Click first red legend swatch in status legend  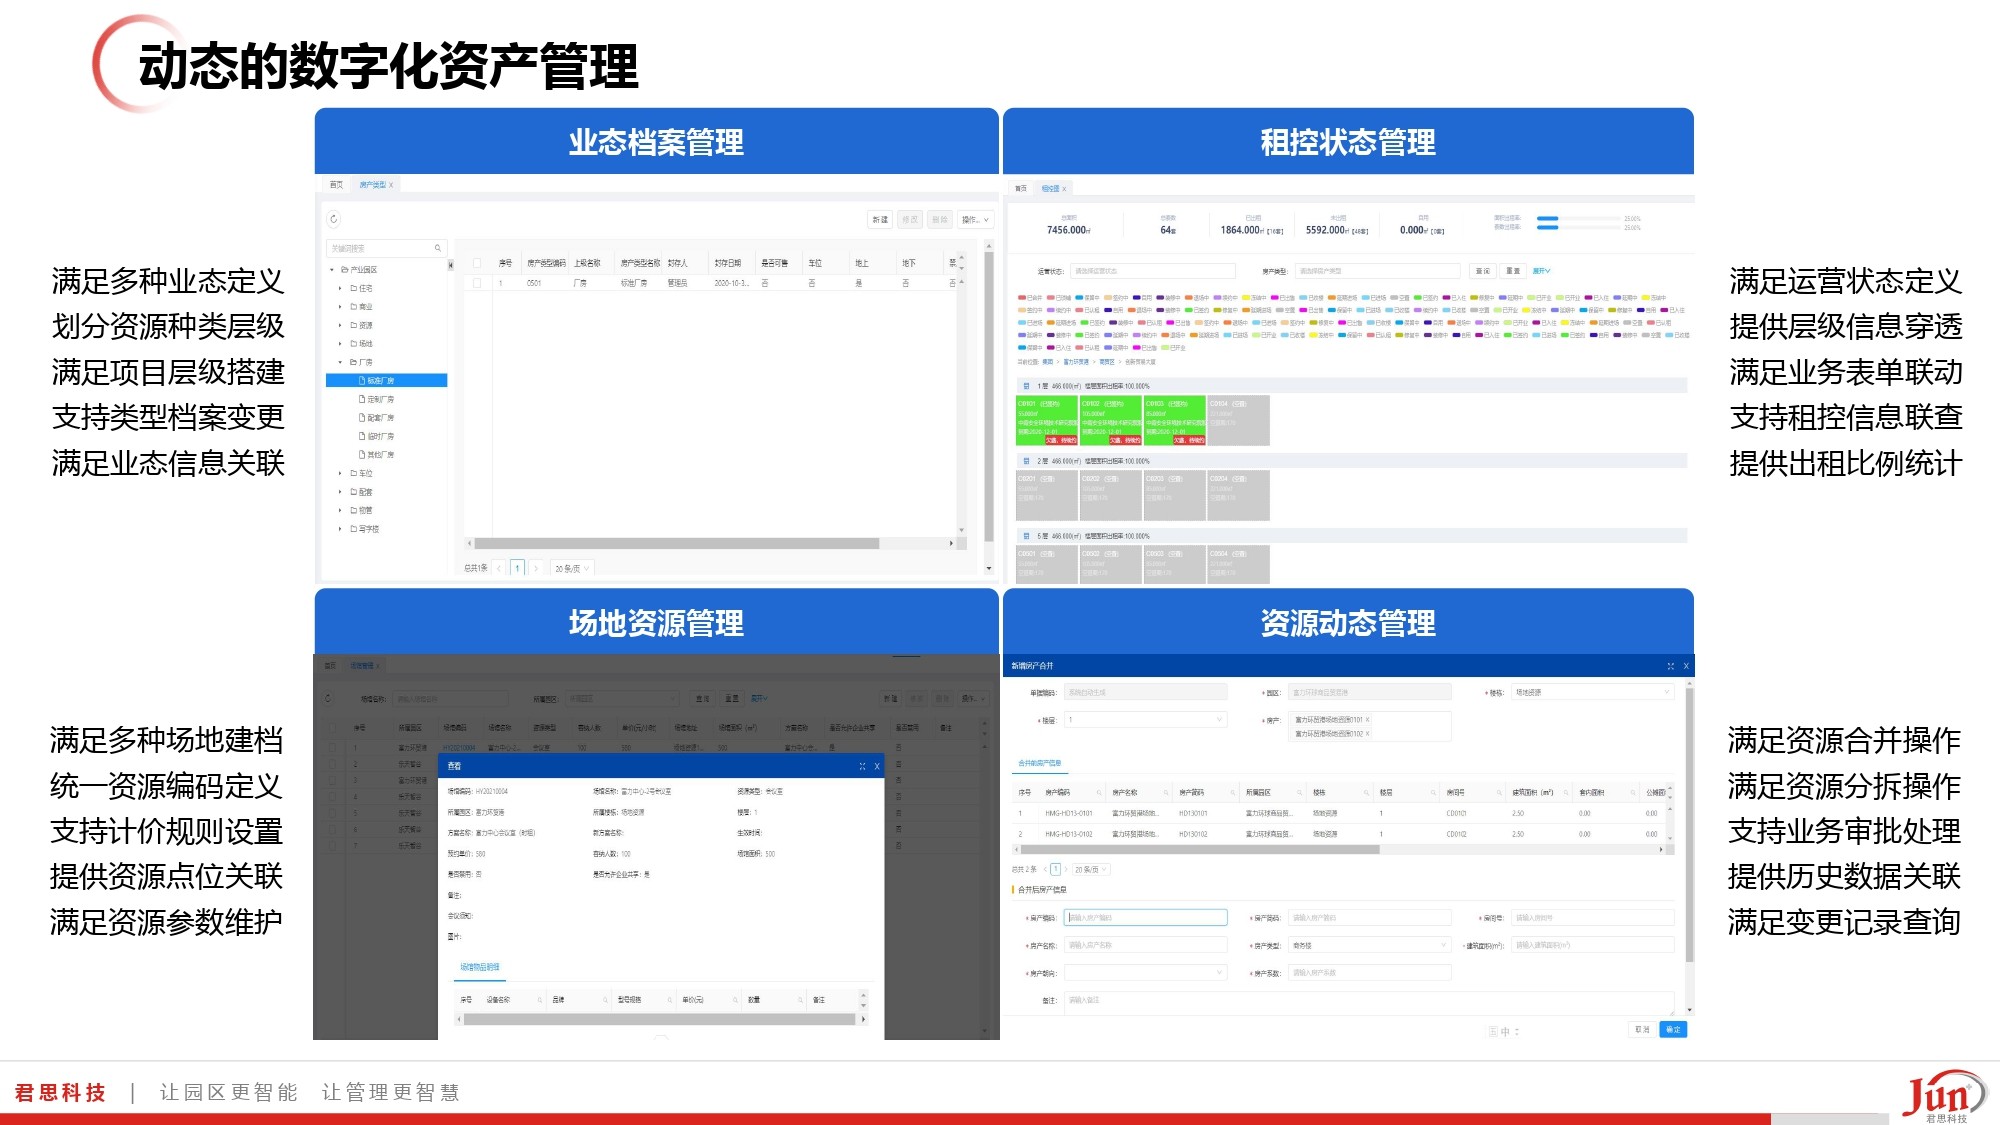click(1021, 298)
